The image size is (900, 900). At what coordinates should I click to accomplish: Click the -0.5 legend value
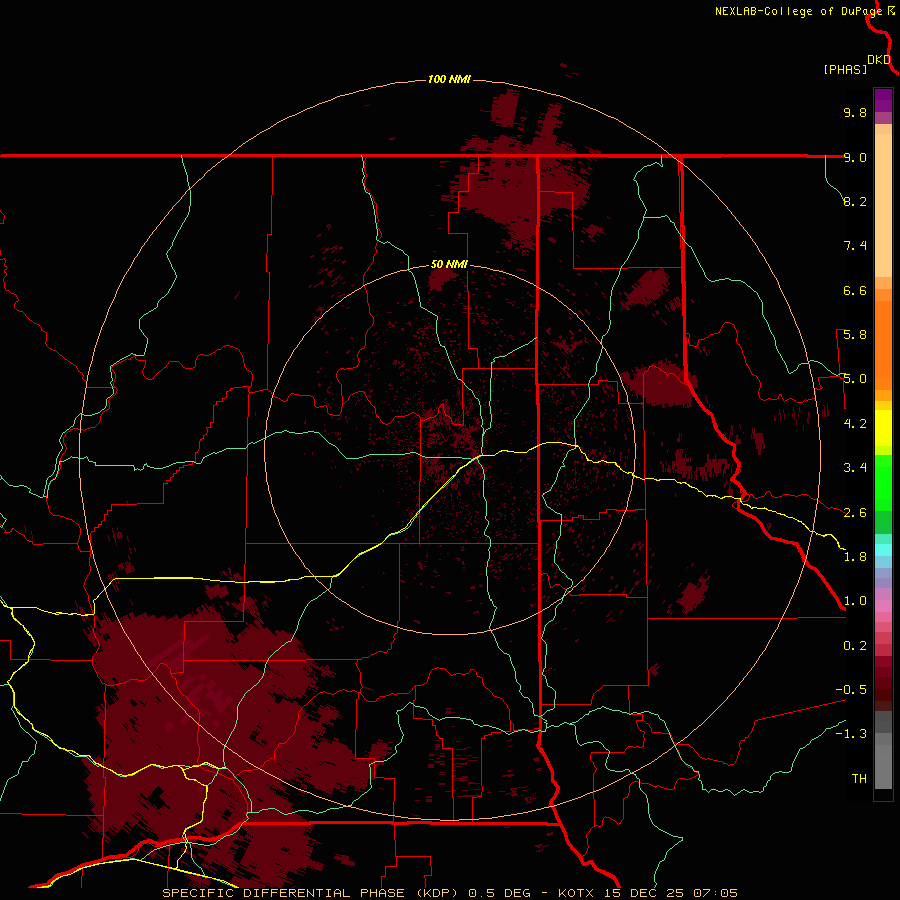tap(851, 690)
